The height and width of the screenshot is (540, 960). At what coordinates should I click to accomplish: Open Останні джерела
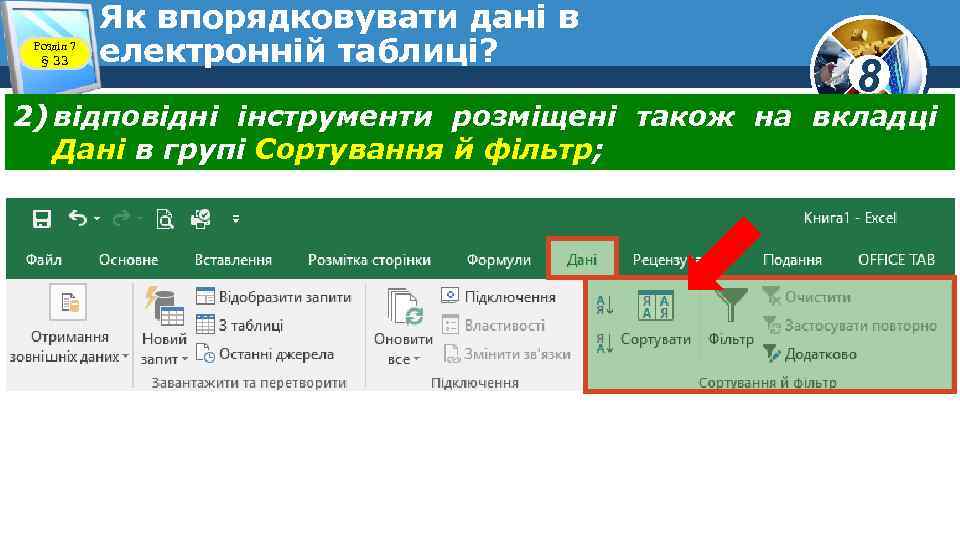265,354
